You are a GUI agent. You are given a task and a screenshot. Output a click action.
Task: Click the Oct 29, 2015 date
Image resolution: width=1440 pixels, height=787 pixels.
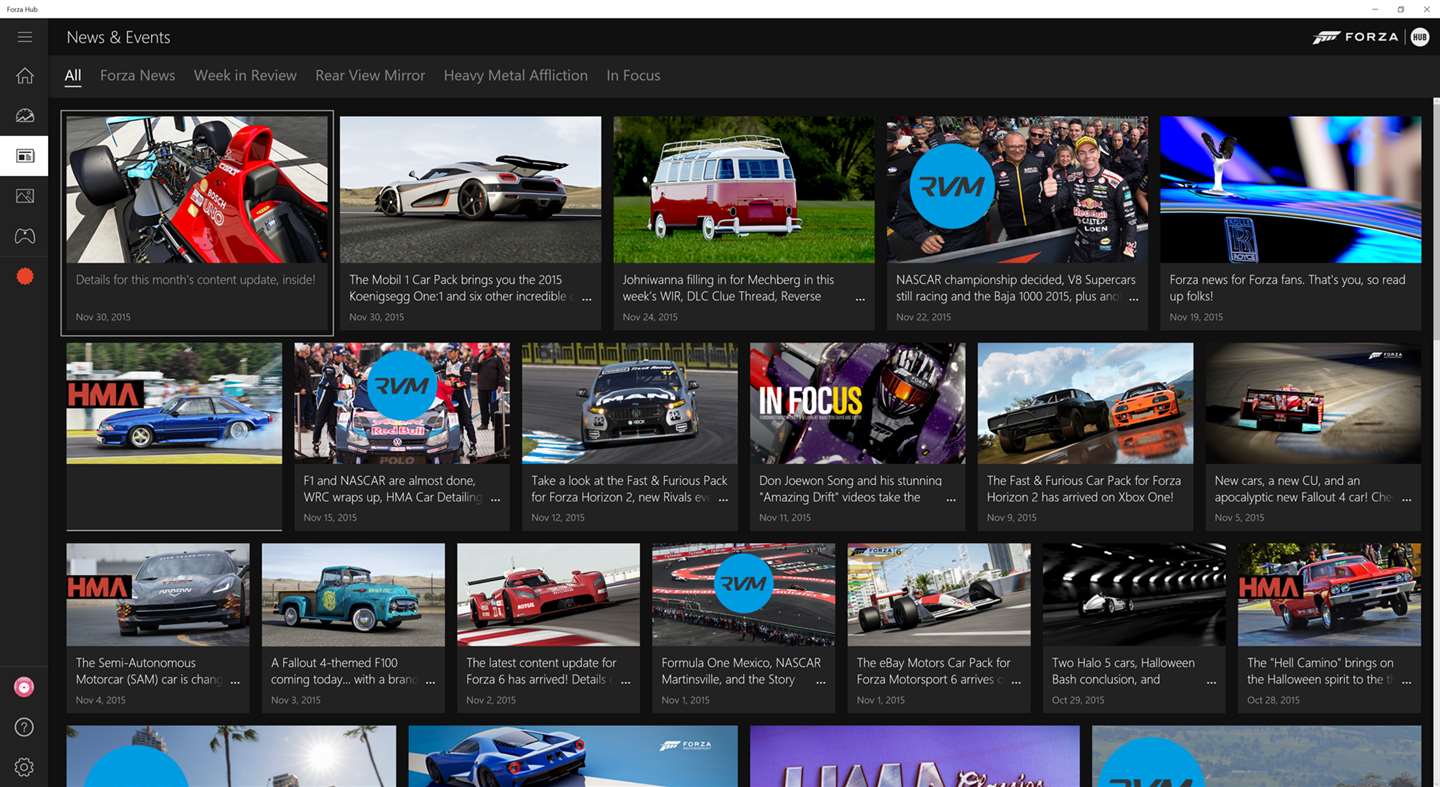point(1079,700)
